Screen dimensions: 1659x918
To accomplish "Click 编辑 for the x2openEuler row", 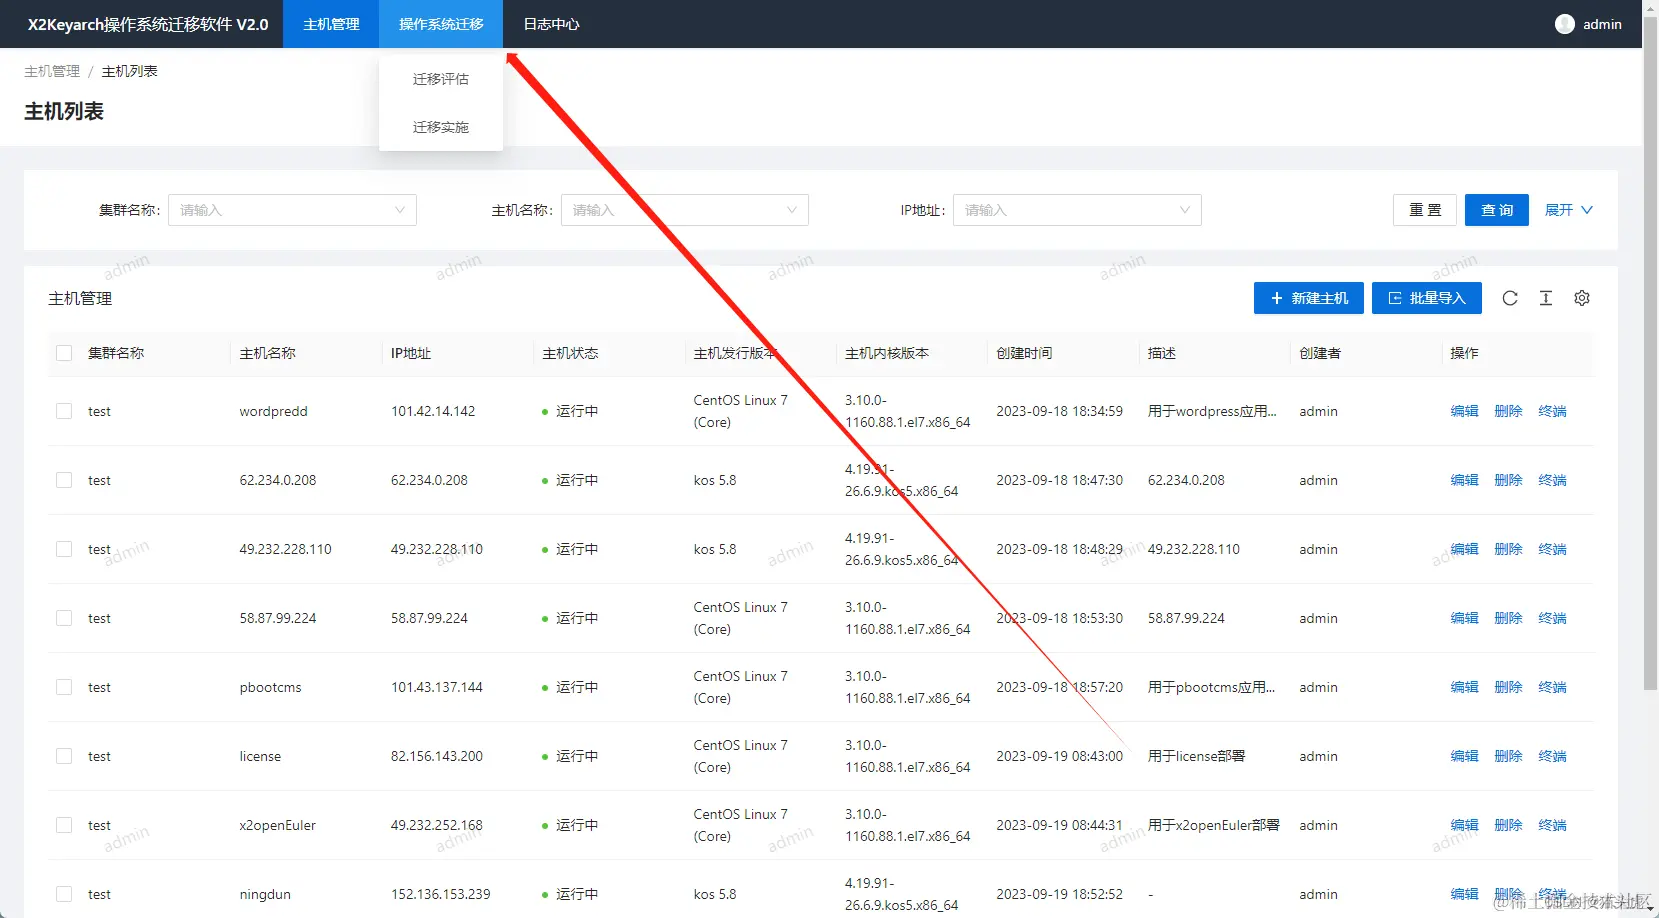I will [x=1464, y=825].
